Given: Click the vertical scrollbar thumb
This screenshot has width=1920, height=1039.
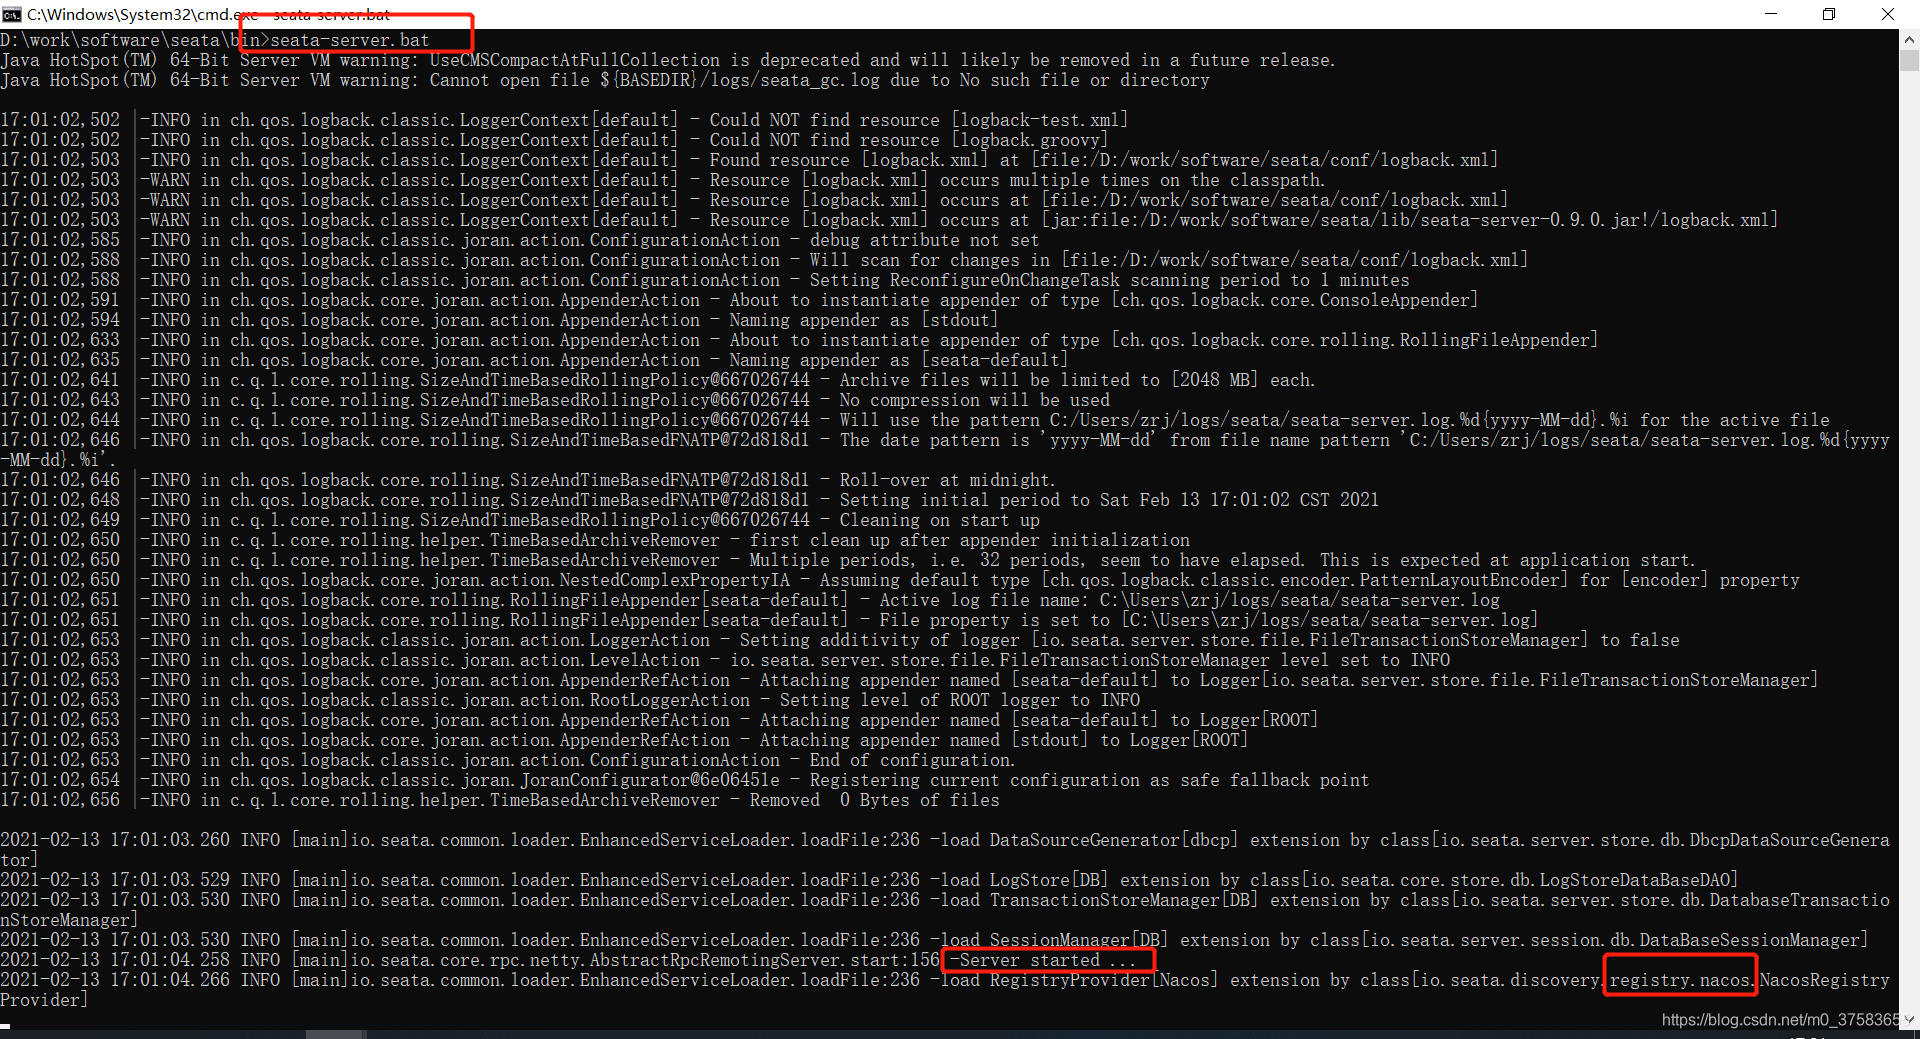Looking at the screenshot, I should [x=1909, y=61].
